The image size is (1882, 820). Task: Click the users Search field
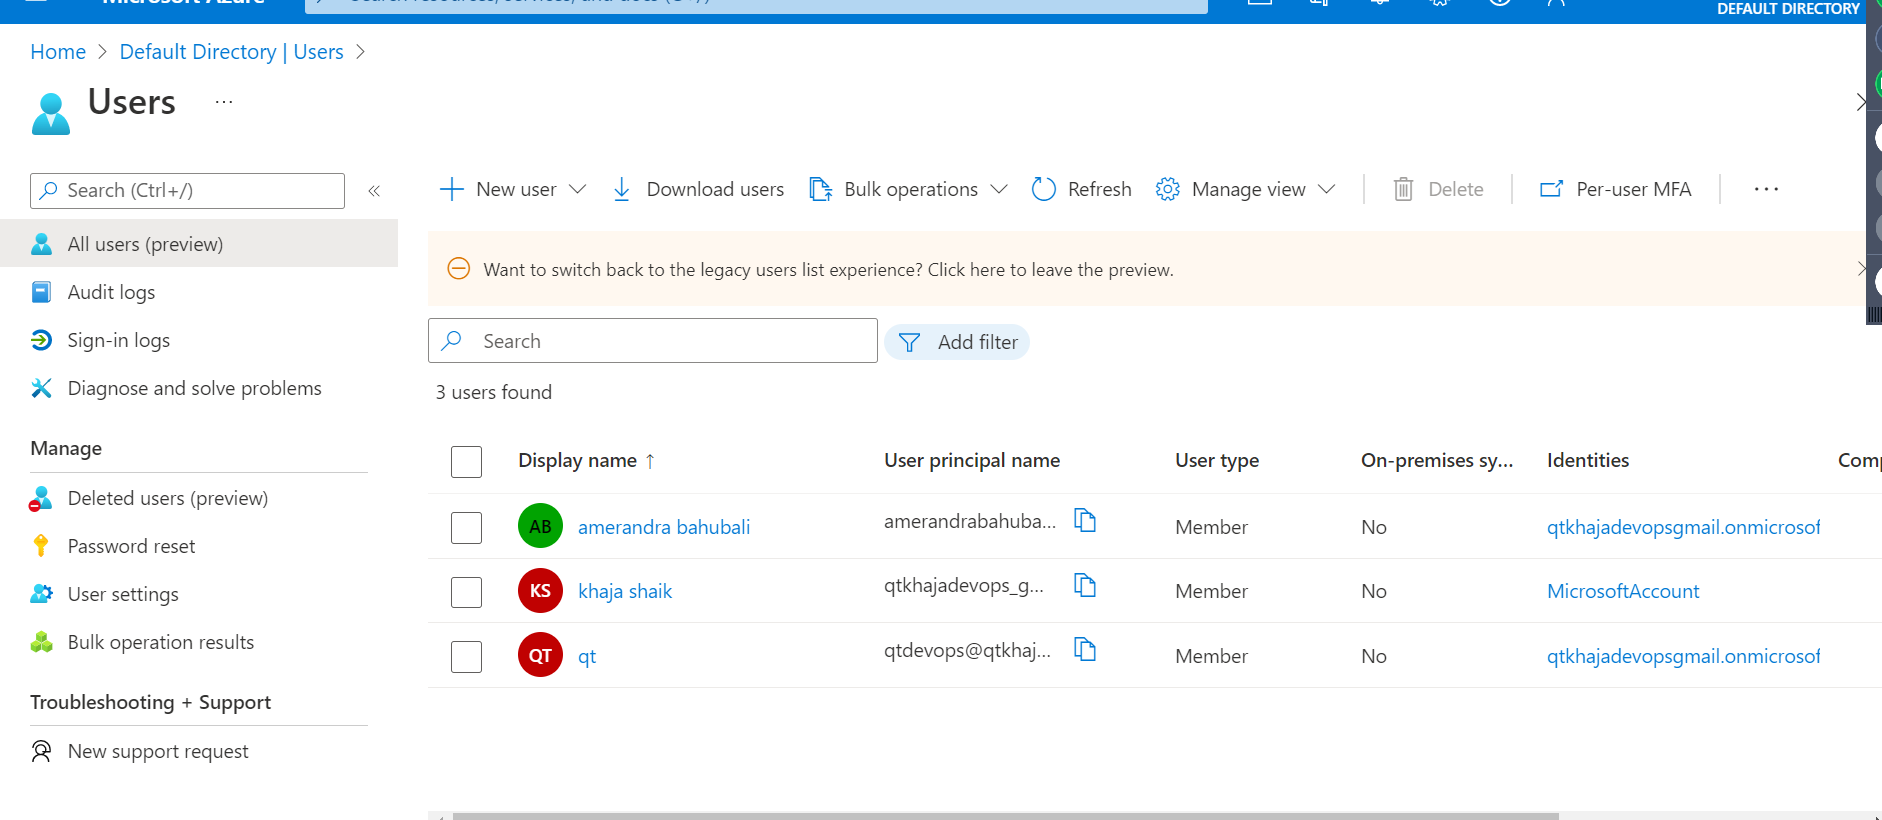click(653, 341)
